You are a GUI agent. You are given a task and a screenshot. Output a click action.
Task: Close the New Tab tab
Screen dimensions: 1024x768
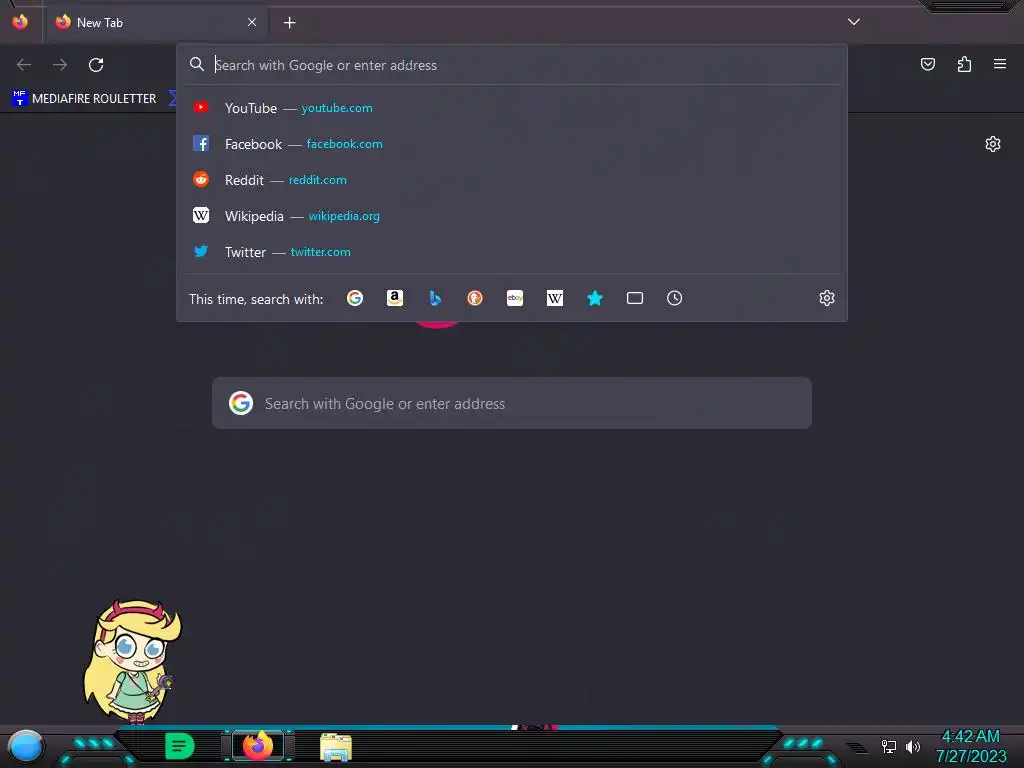(252, 22)
